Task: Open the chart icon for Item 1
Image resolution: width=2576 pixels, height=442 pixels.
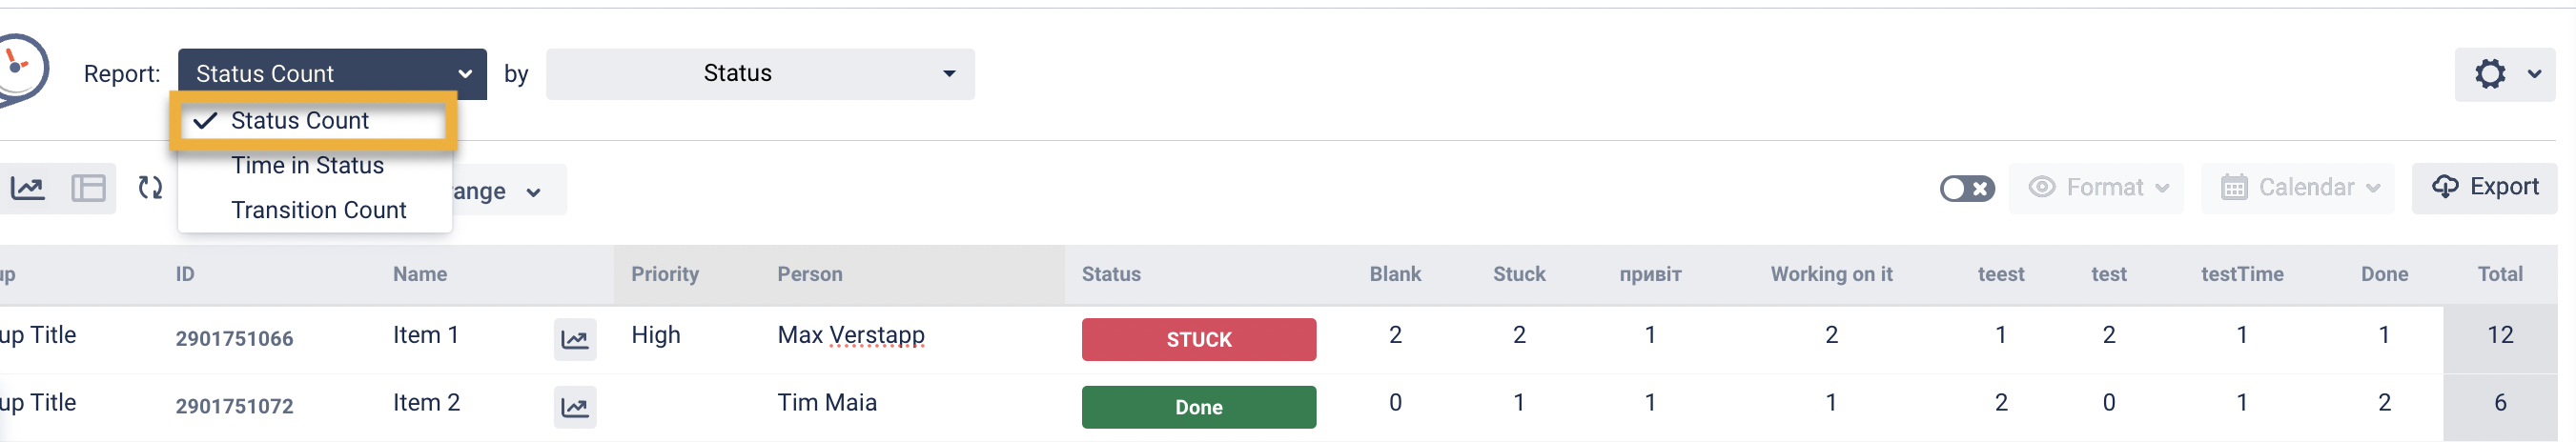Action: point(575,339)
